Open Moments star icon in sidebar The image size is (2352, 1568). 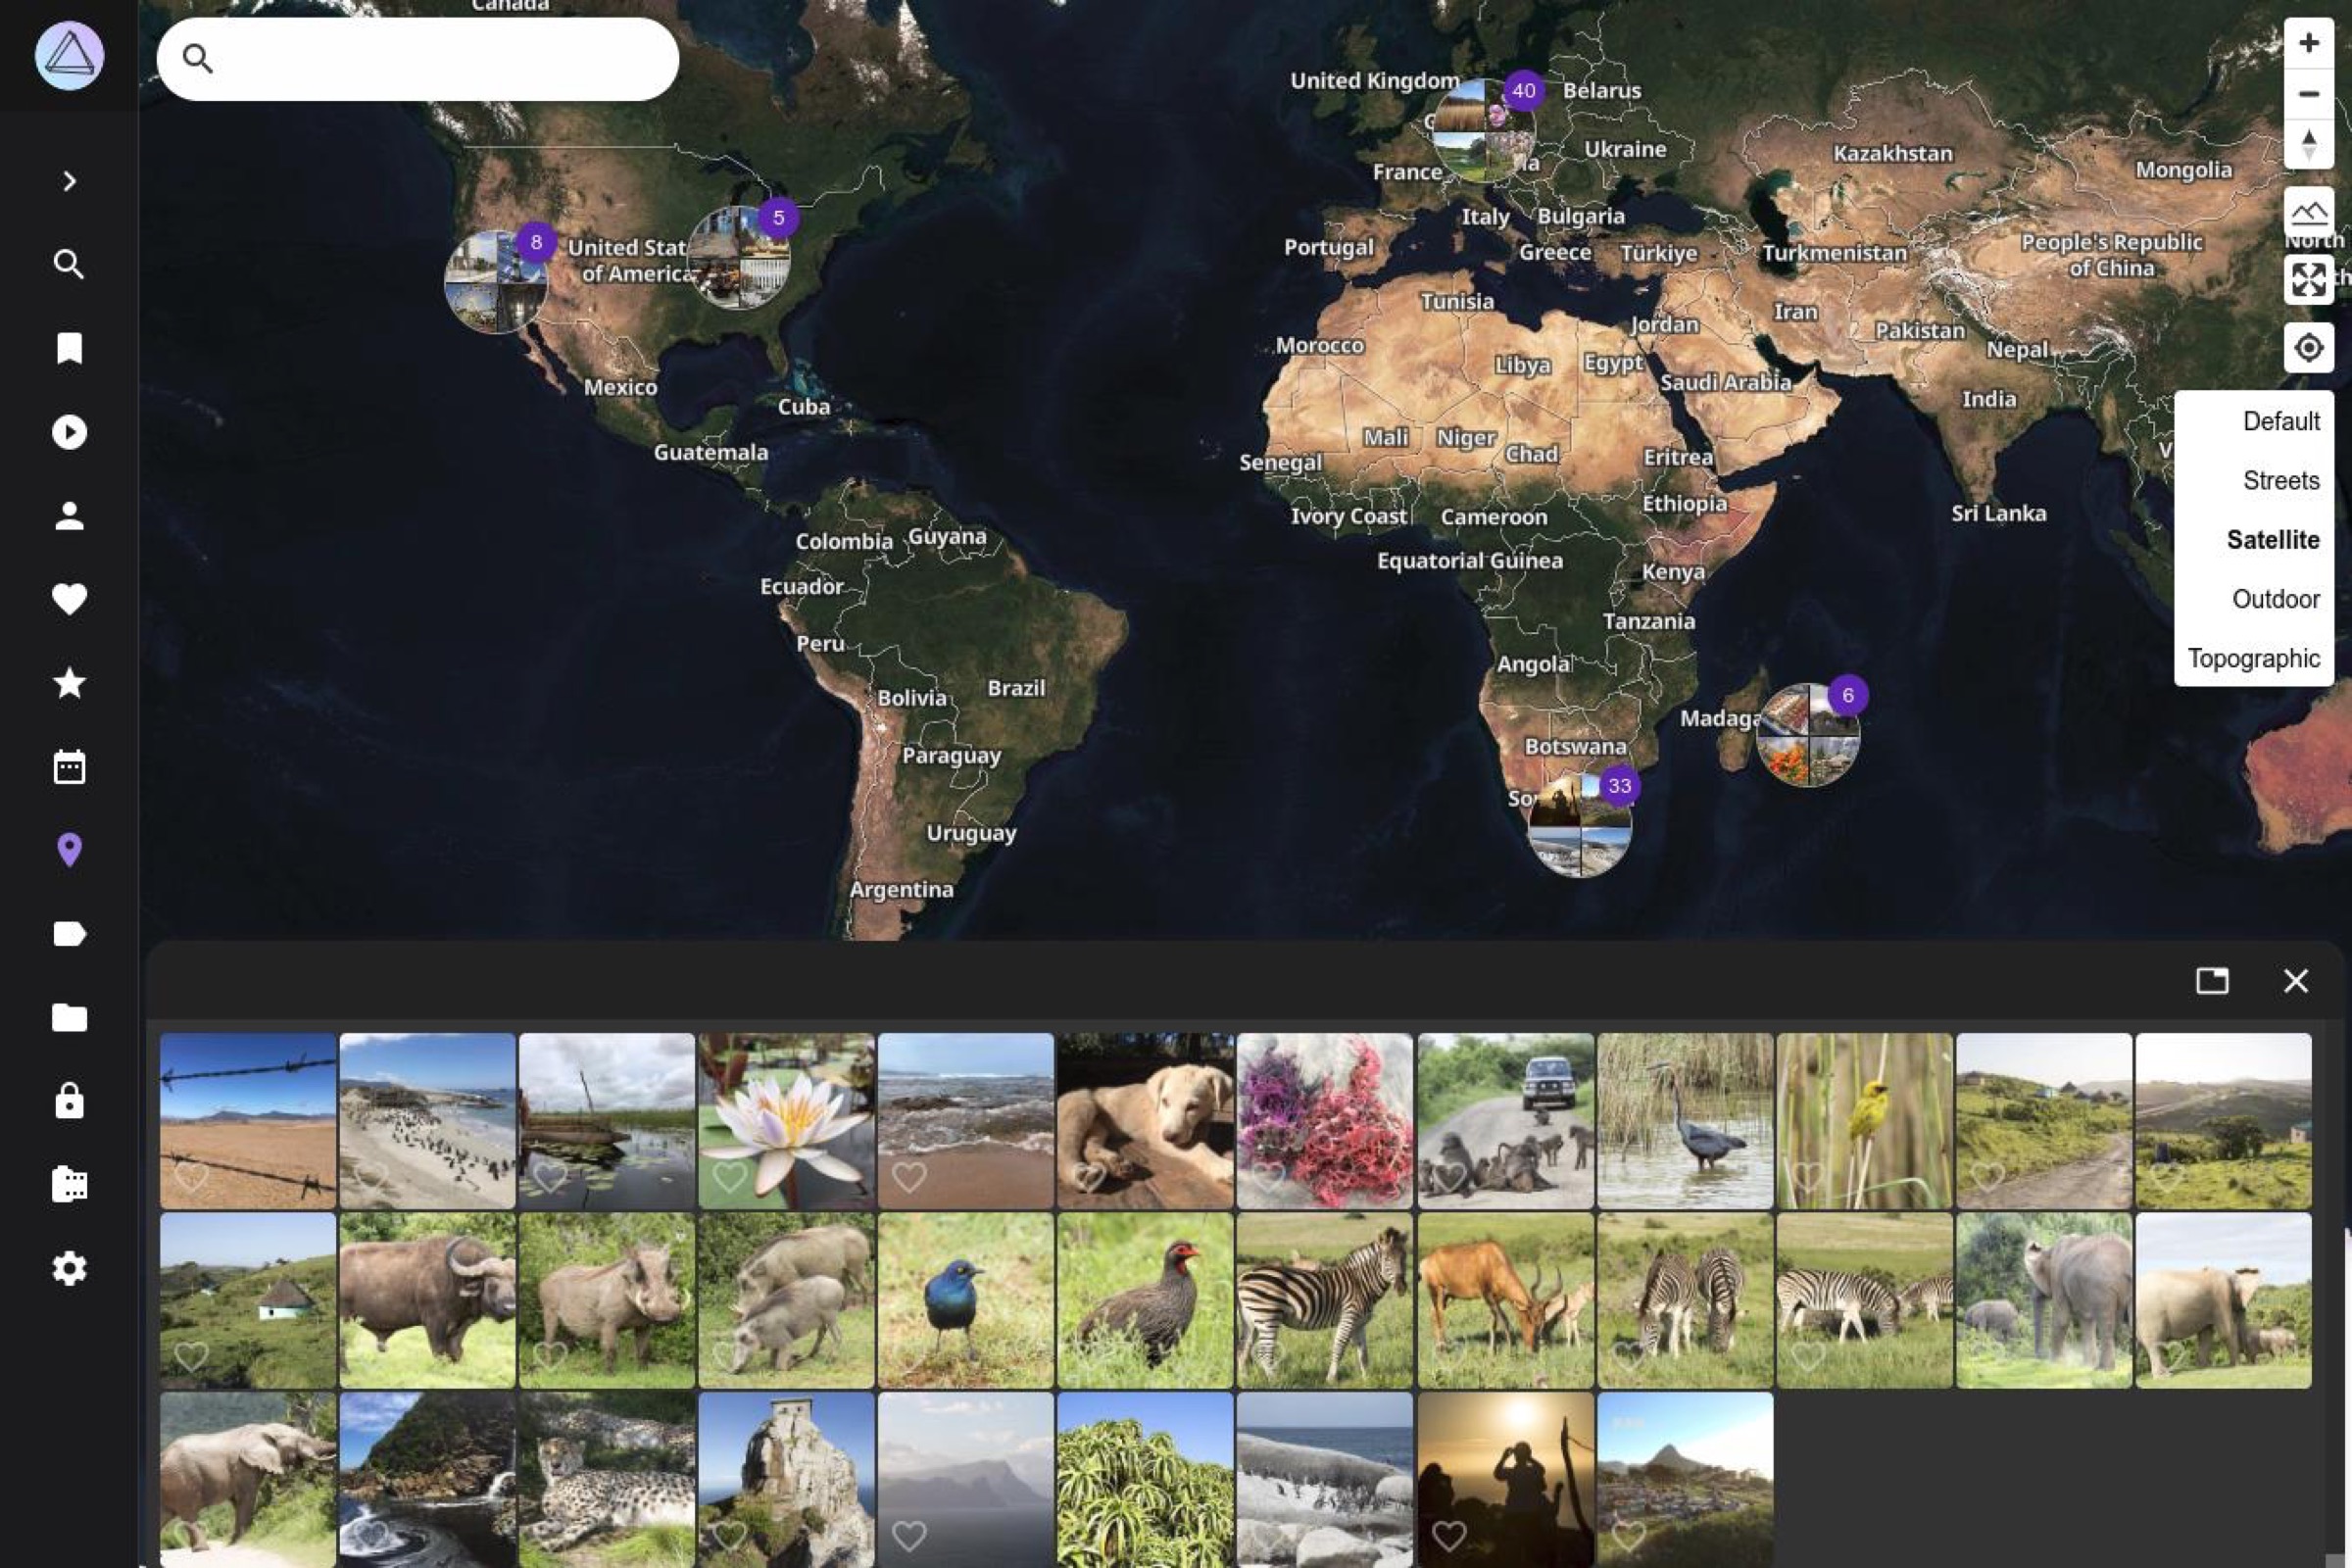coord(69,683)
